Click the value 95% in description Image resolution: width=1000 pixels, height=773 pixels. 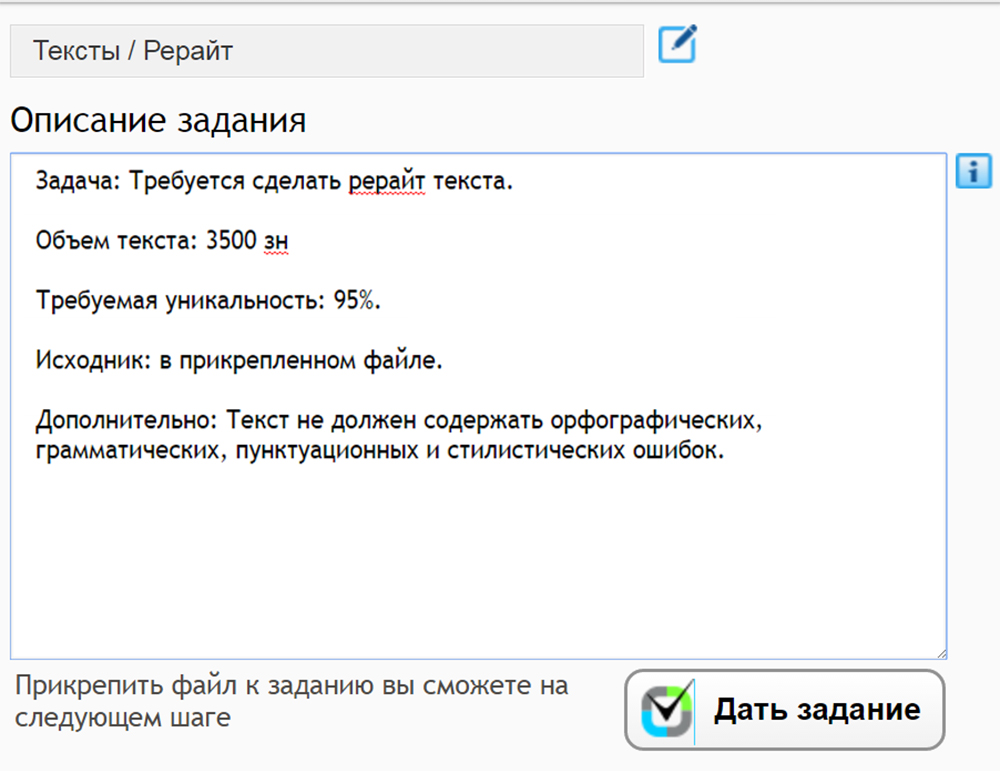point(357,300)
